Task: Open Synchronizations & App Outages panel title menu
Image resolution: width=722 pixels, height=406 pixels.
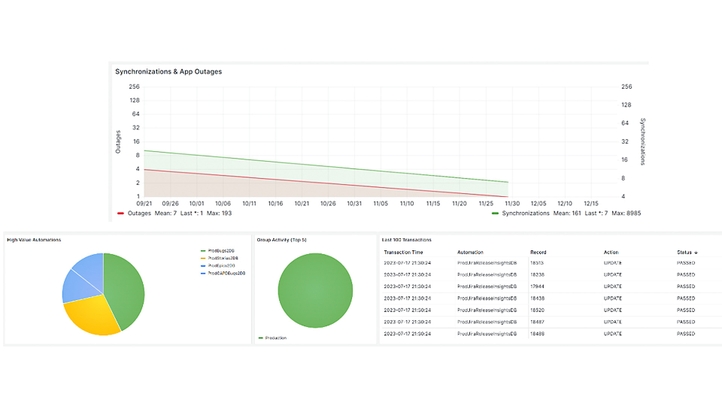Action: coord(168,72)
